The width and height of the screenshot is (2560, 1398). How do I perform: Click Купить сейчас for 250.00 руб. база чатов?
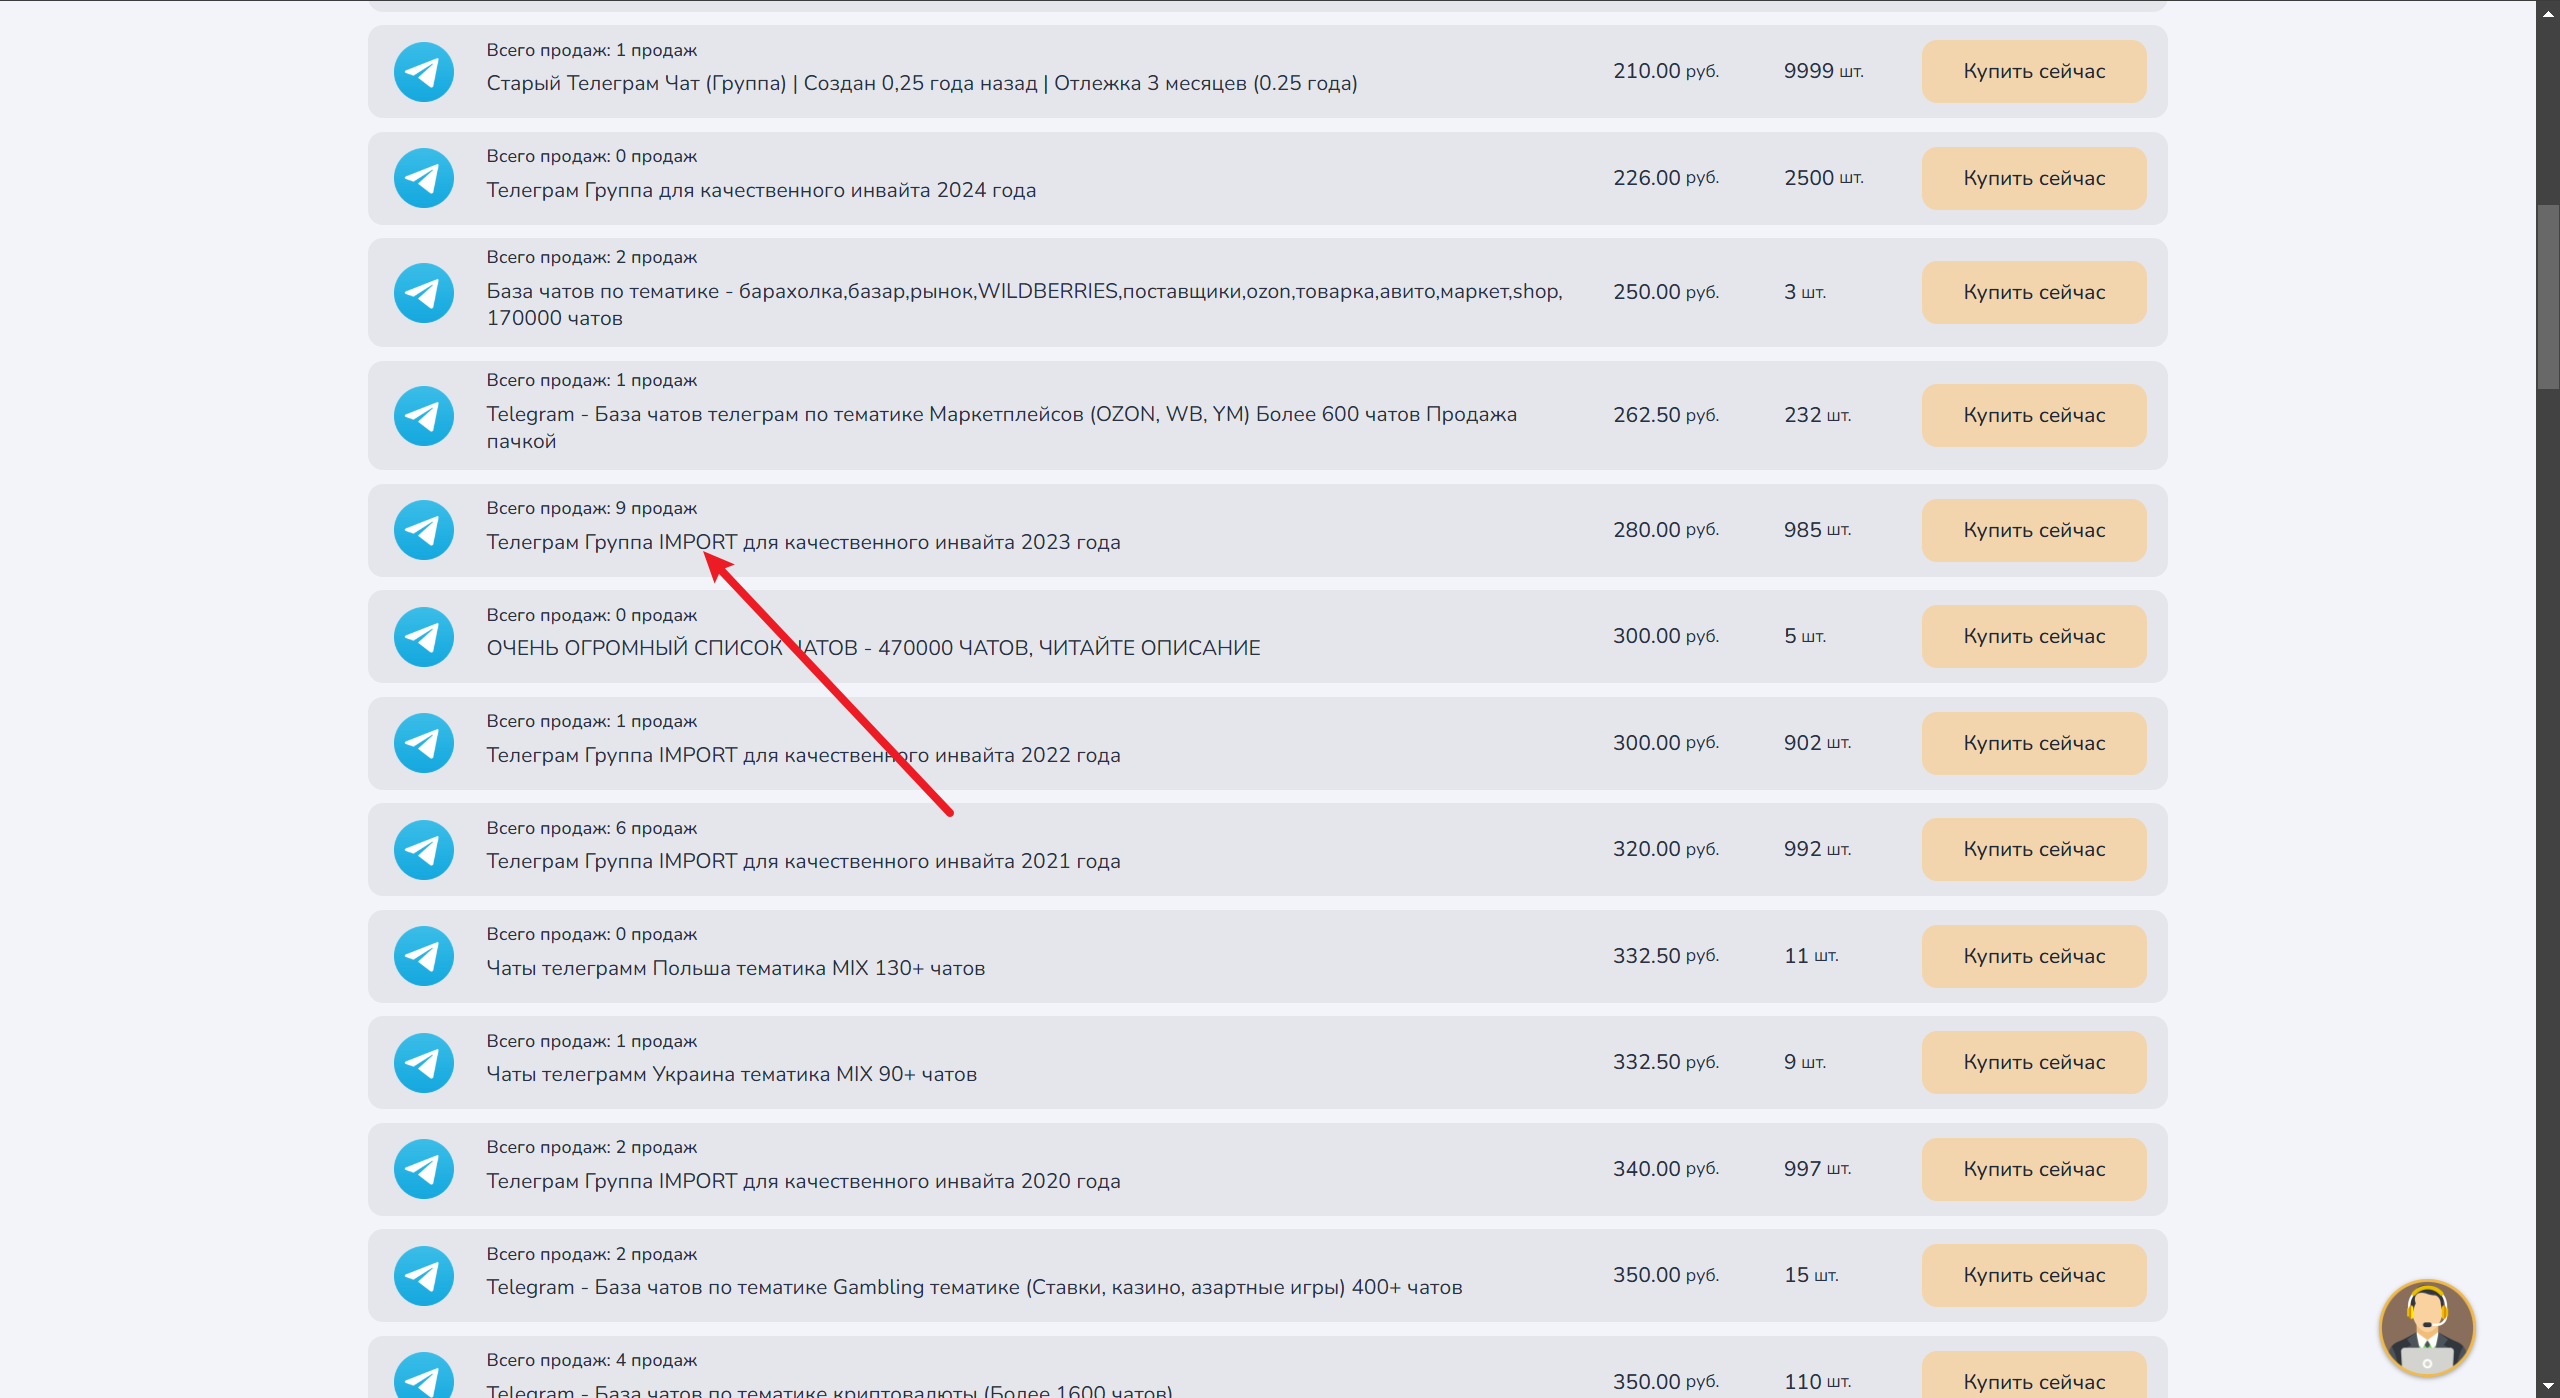[x=2034, y=292]
